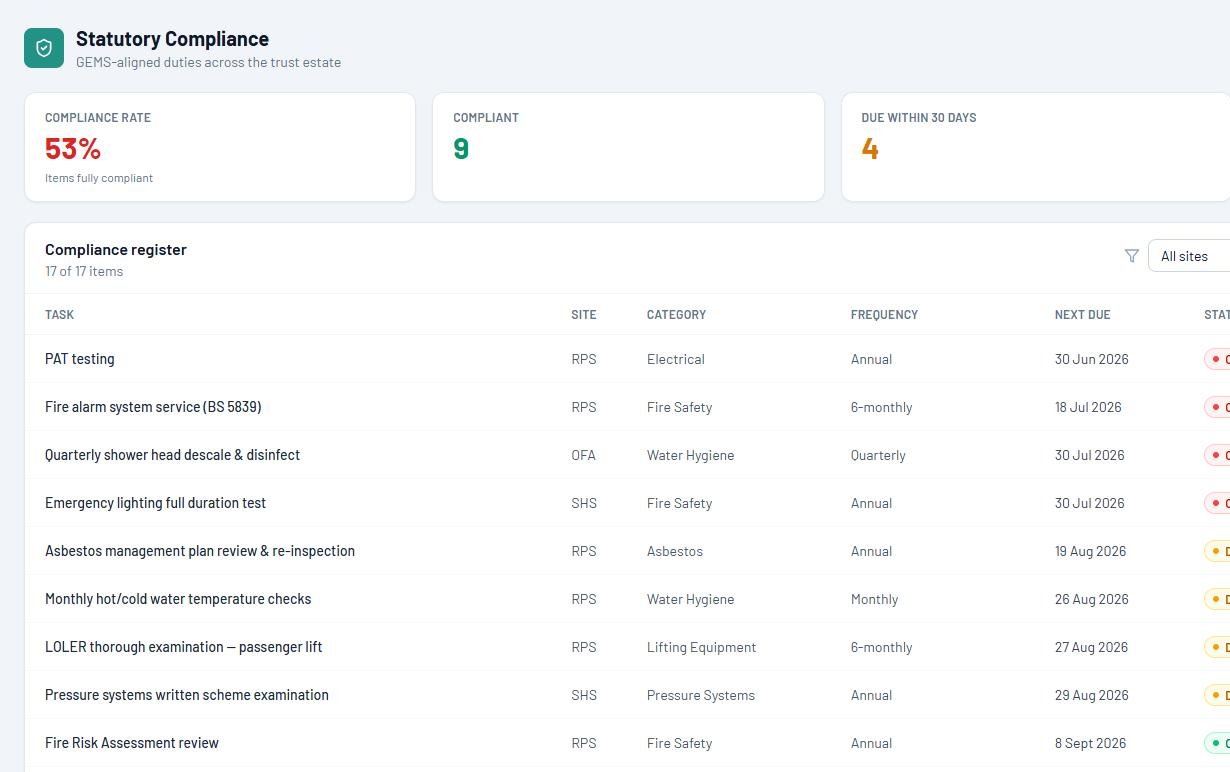The width and height of the screenshot is (1230, 772).
Task: Click the 'OFA' site cell
Action: click(x=583, y=455)
